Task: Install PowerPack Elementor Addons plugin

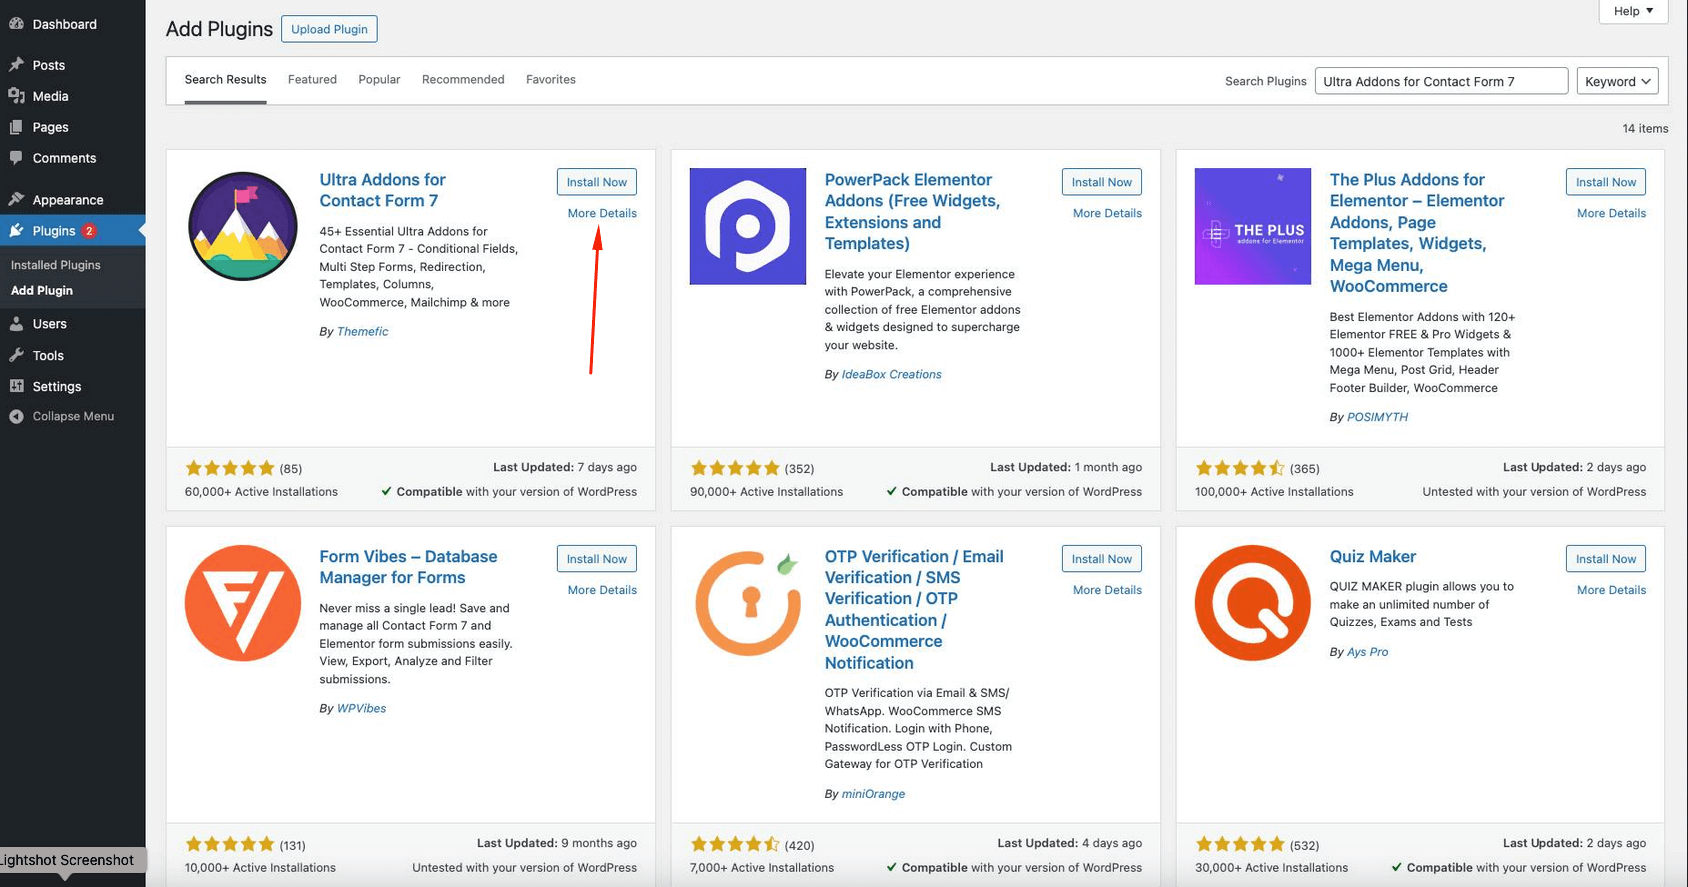Action: [x=1102, y=182]
